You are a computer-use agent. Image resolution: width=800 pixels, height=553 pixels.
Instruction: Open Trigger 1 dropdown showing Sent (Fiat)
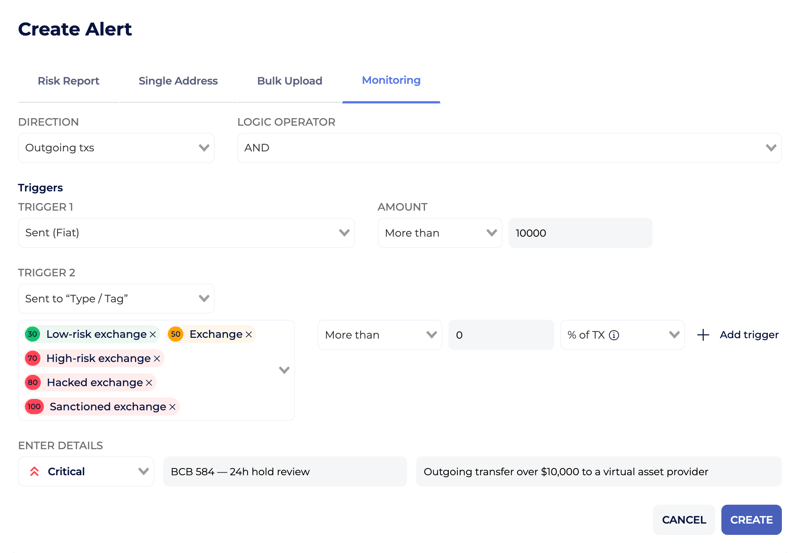pos(186,233)
